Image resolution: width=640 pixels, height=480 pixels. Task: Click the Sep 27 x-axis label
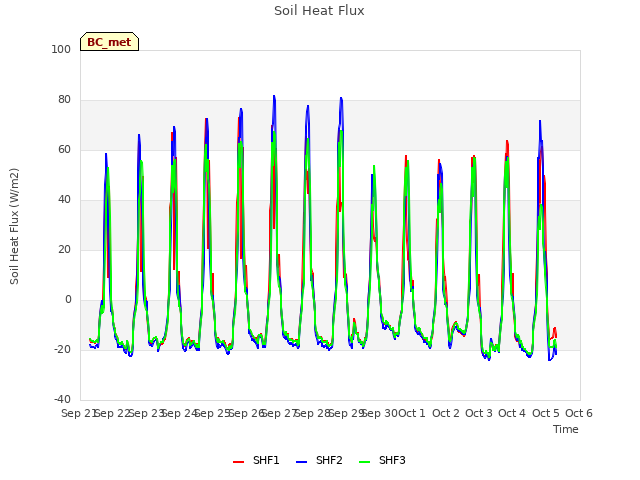(279, 413)
